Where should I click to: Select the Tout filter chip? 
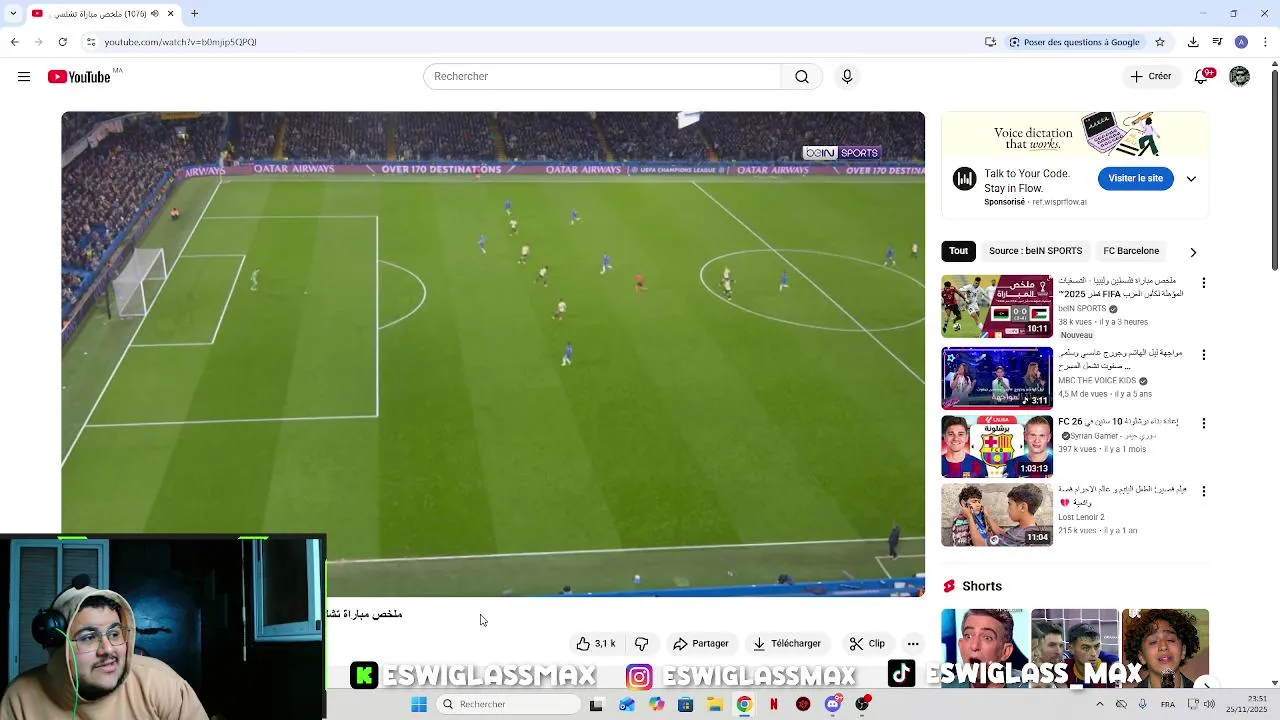click(x=958, y=251)
